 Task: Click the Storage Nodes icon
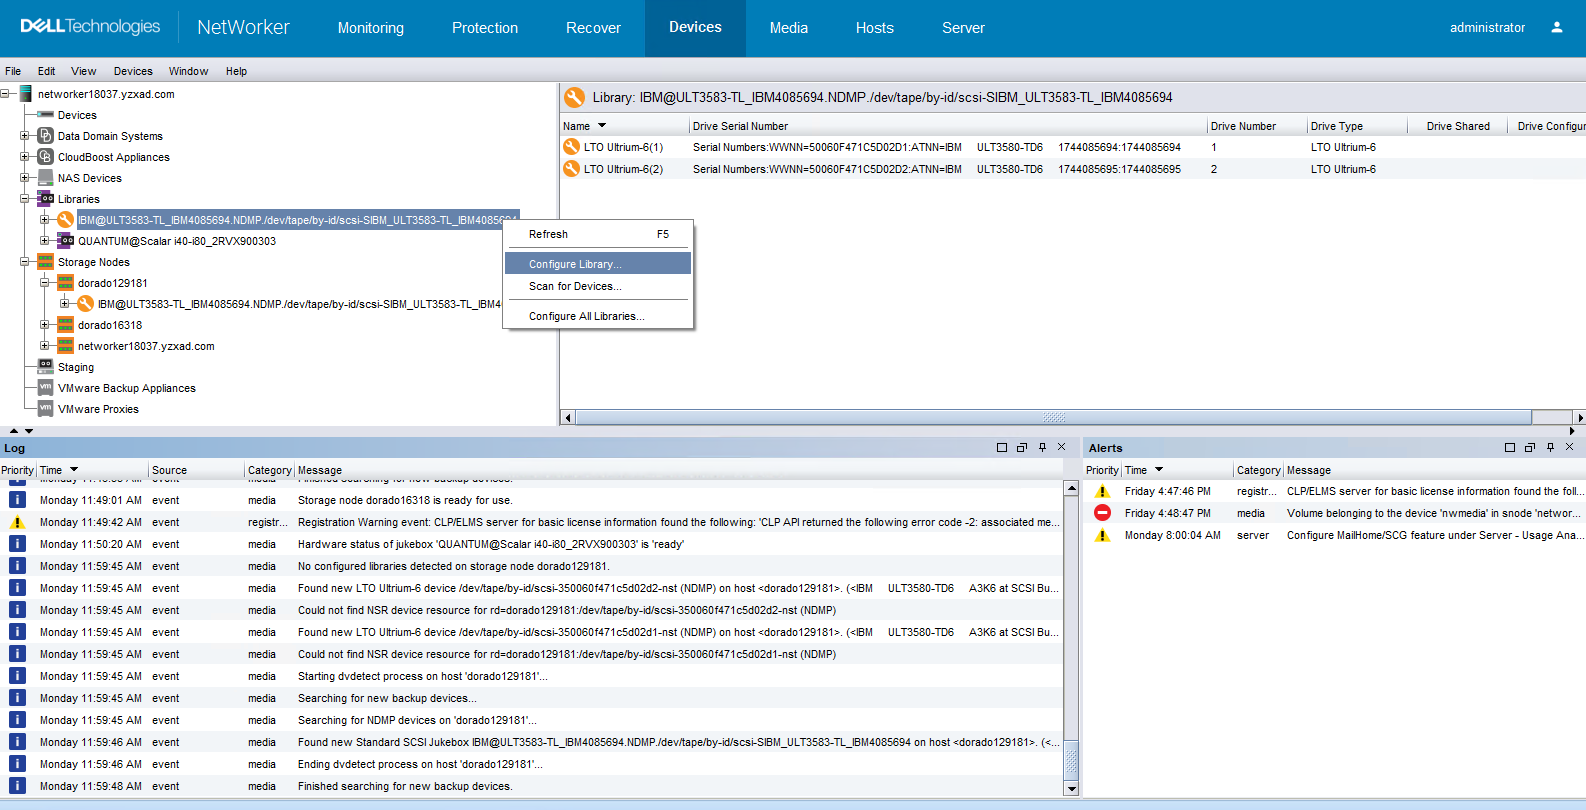tap(45, 262)
